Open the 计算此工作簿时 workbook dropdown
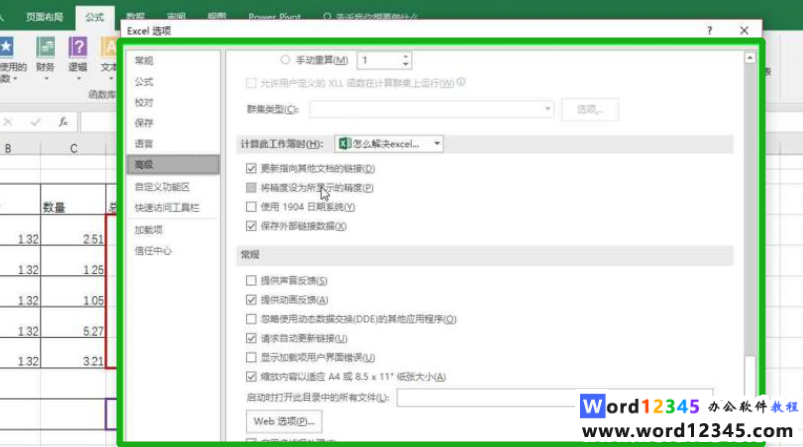 pyautogui.click(x=389, y=144)
